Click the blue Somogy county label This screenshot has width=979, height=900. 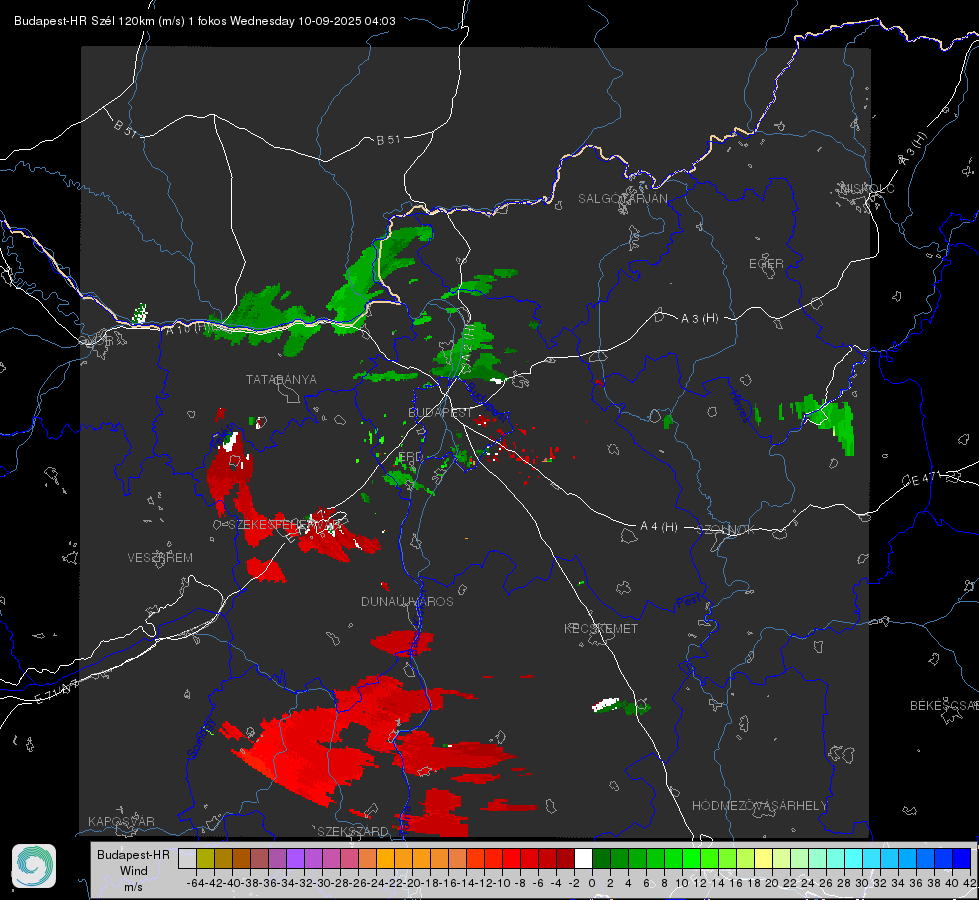tap(201, 739)
